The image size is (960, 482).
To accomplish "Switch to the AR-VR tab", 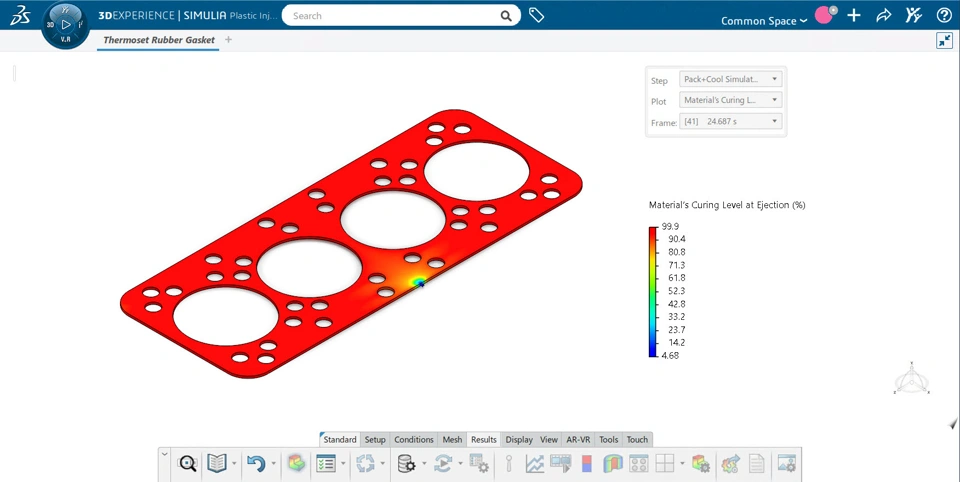I will 579,440.
